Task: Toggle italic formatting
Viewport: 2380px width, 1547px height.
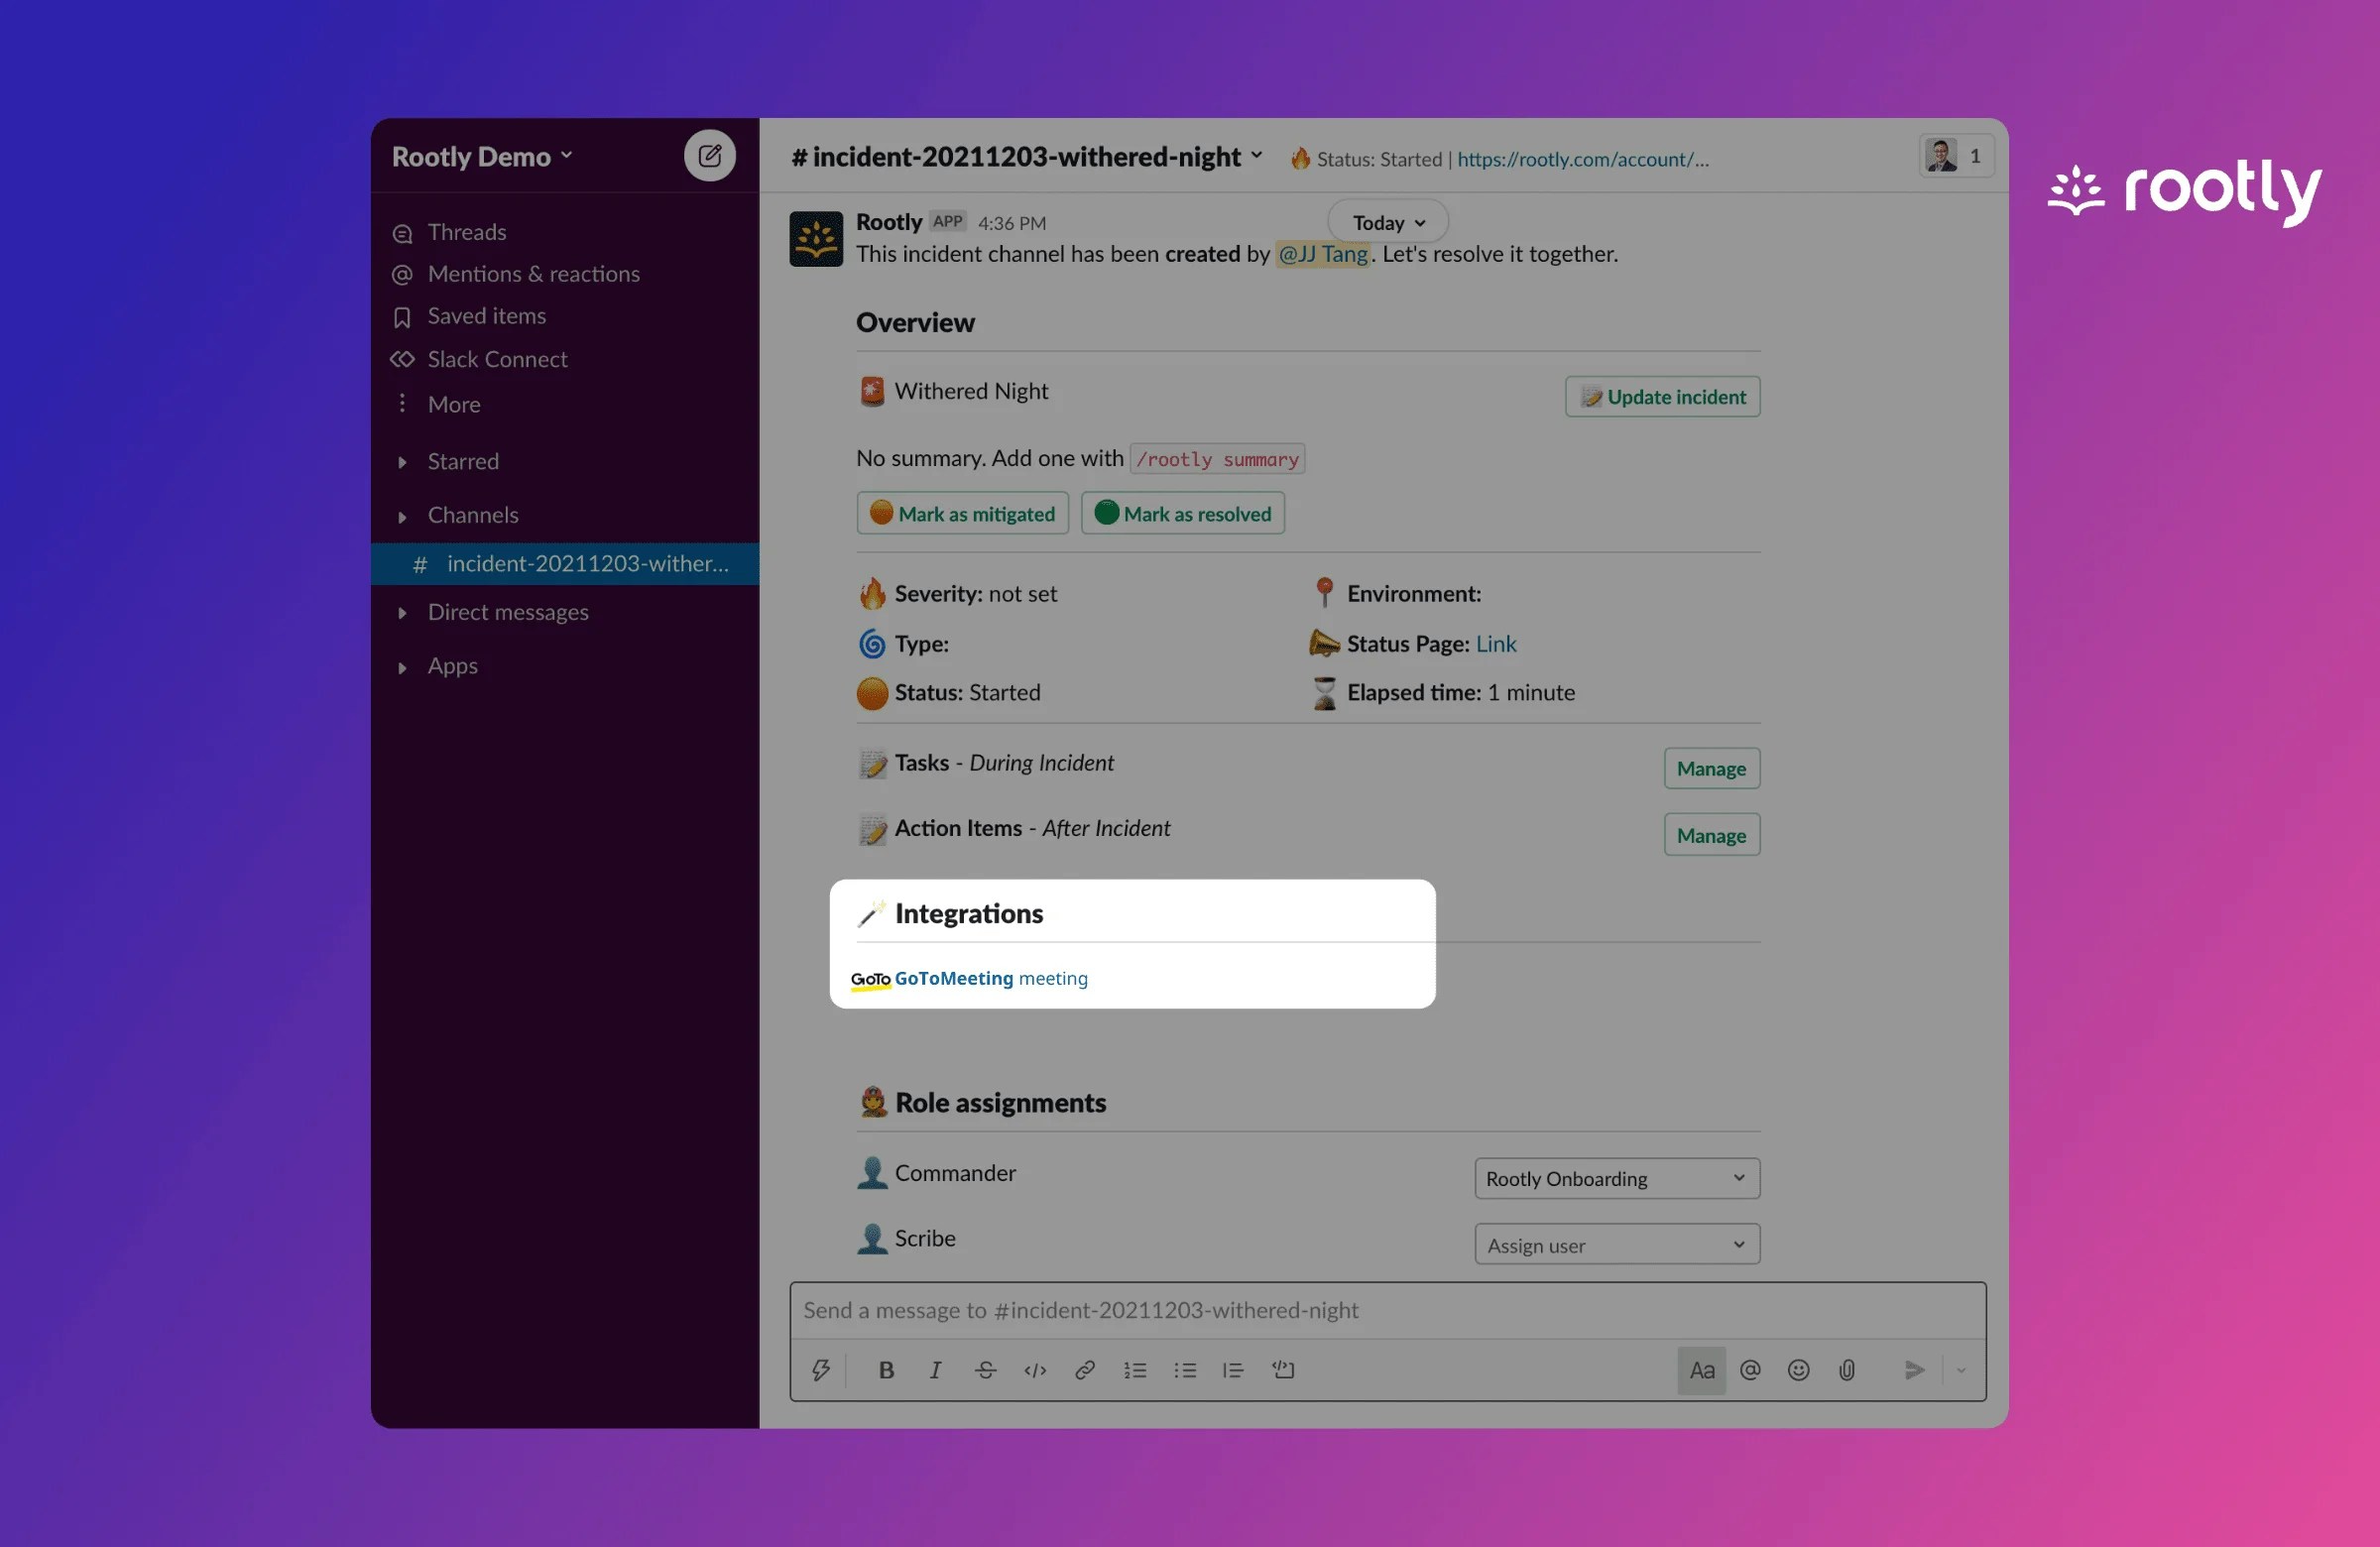Action: pos(935,1370)
